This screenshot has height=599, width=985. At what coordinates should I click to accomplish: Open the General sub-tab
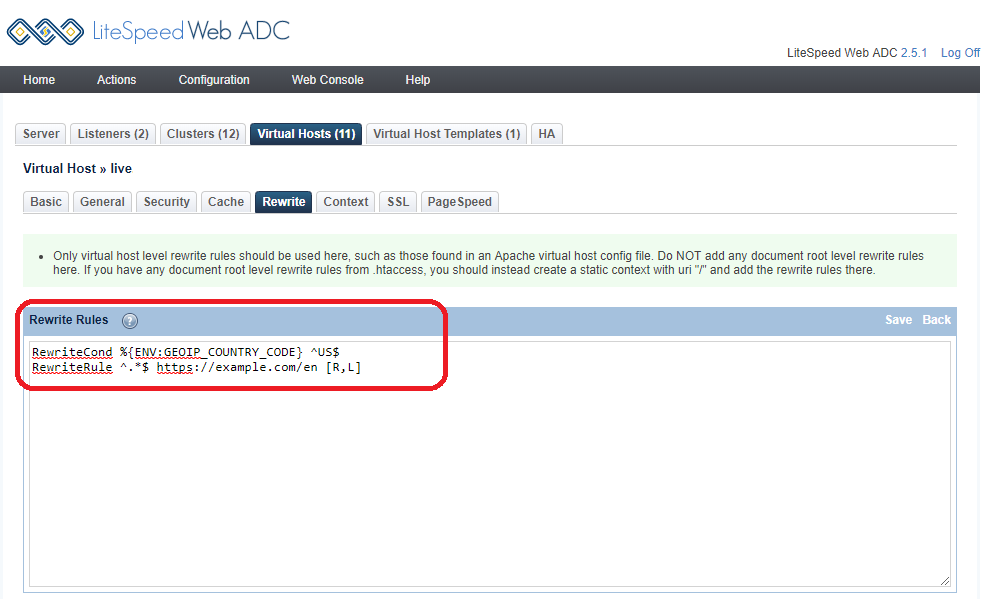tap(102, 202)
